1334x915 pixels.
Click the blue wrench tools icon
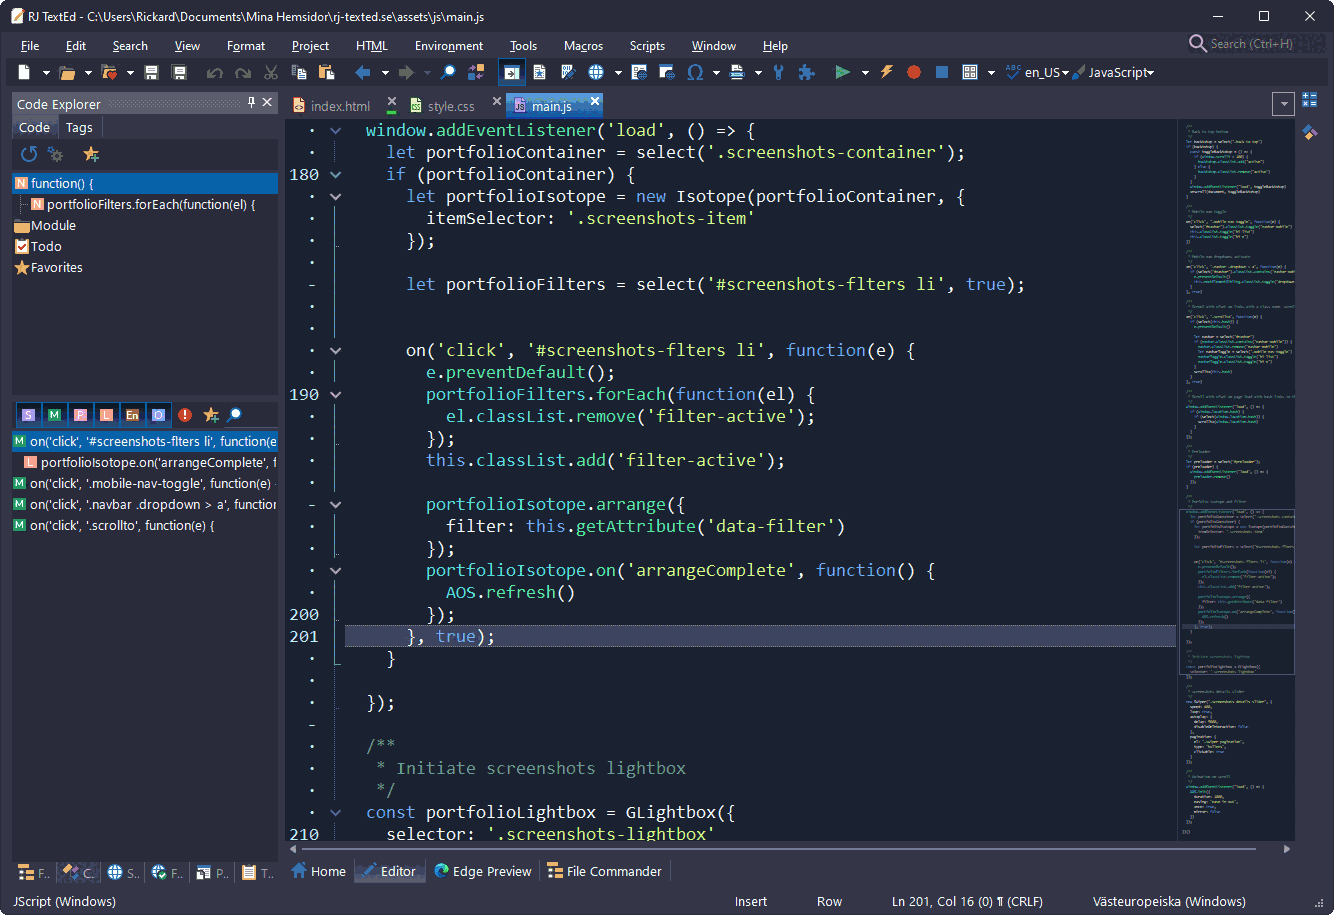tap(779, 72)
